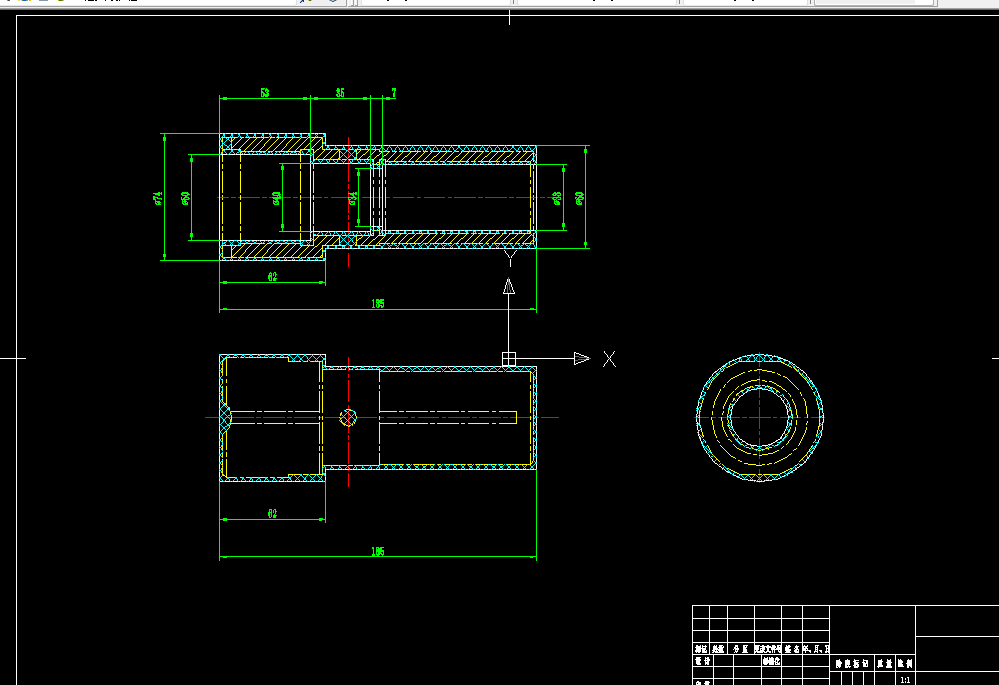The height and width of the screenshot is (685, 999).
Task: Select the 53 dimension text
Action: (264, 92)
